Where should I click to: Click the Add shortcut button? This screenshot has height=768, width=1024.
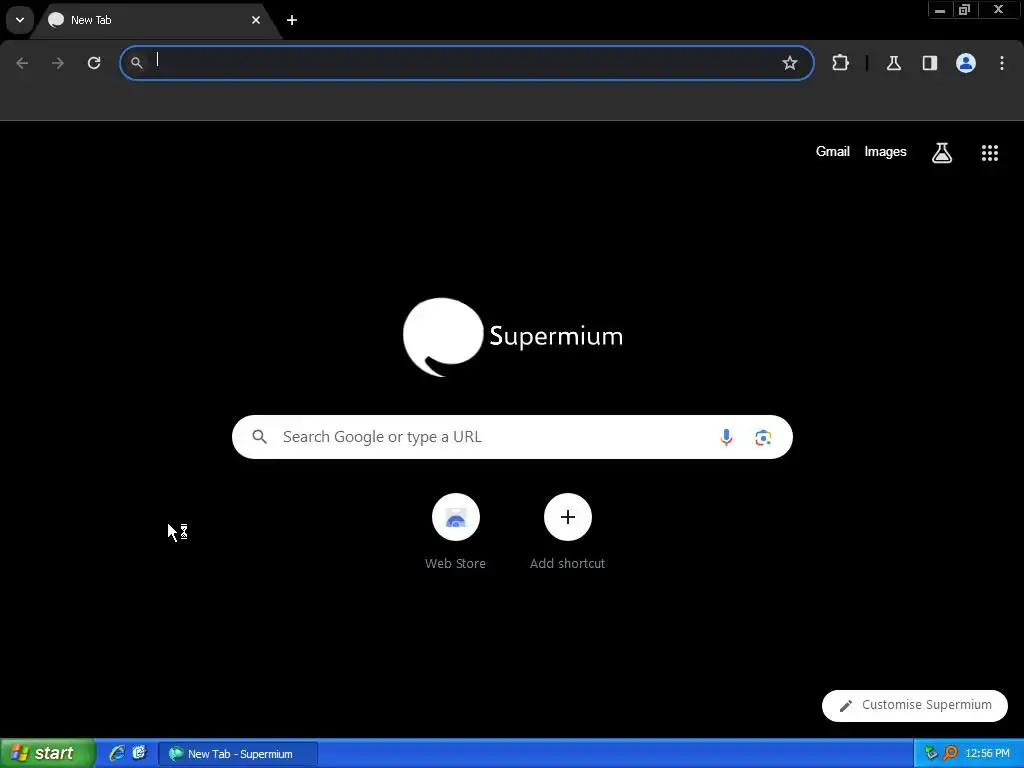pos(568,532)
